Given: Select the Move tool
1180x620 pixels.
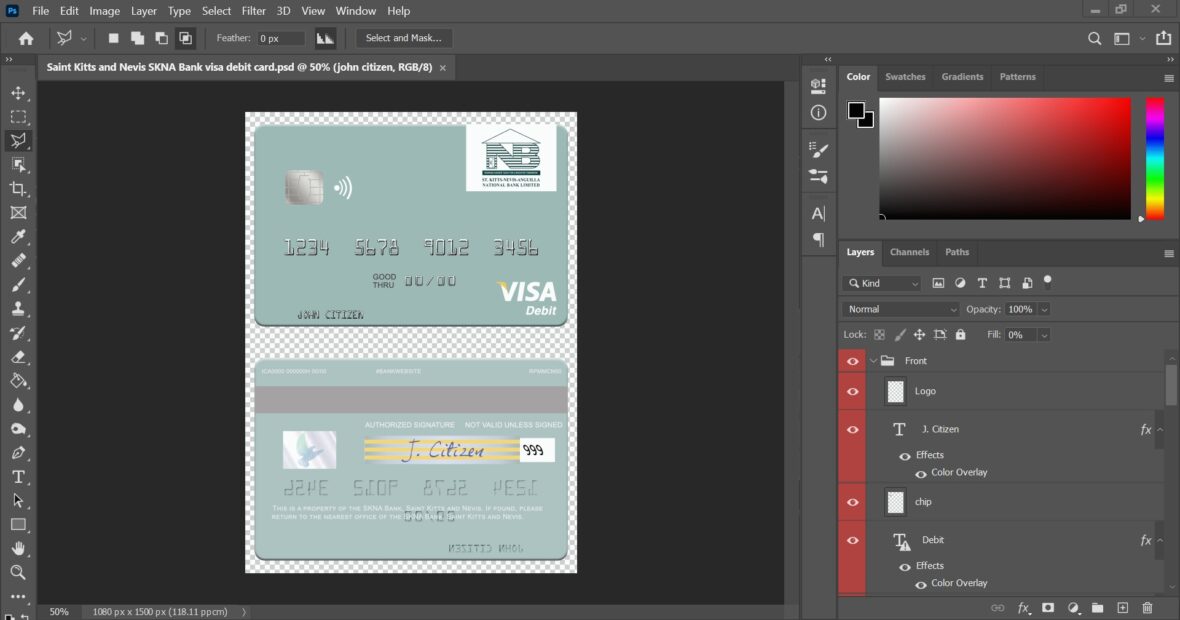Looking at the screenshot, I should pos(18,93).
